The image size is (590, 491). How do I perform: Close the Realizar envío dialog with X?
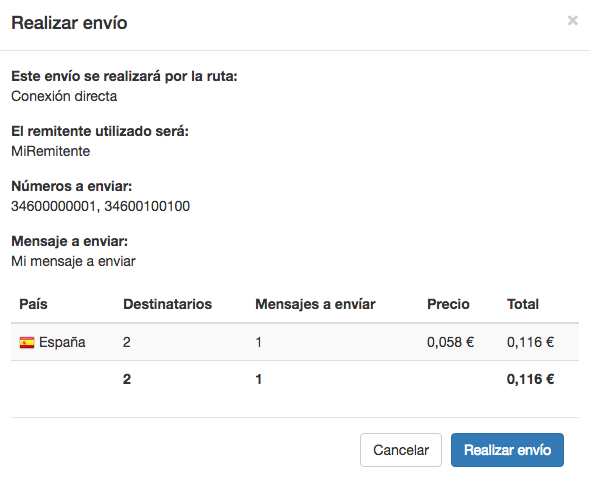572,20
